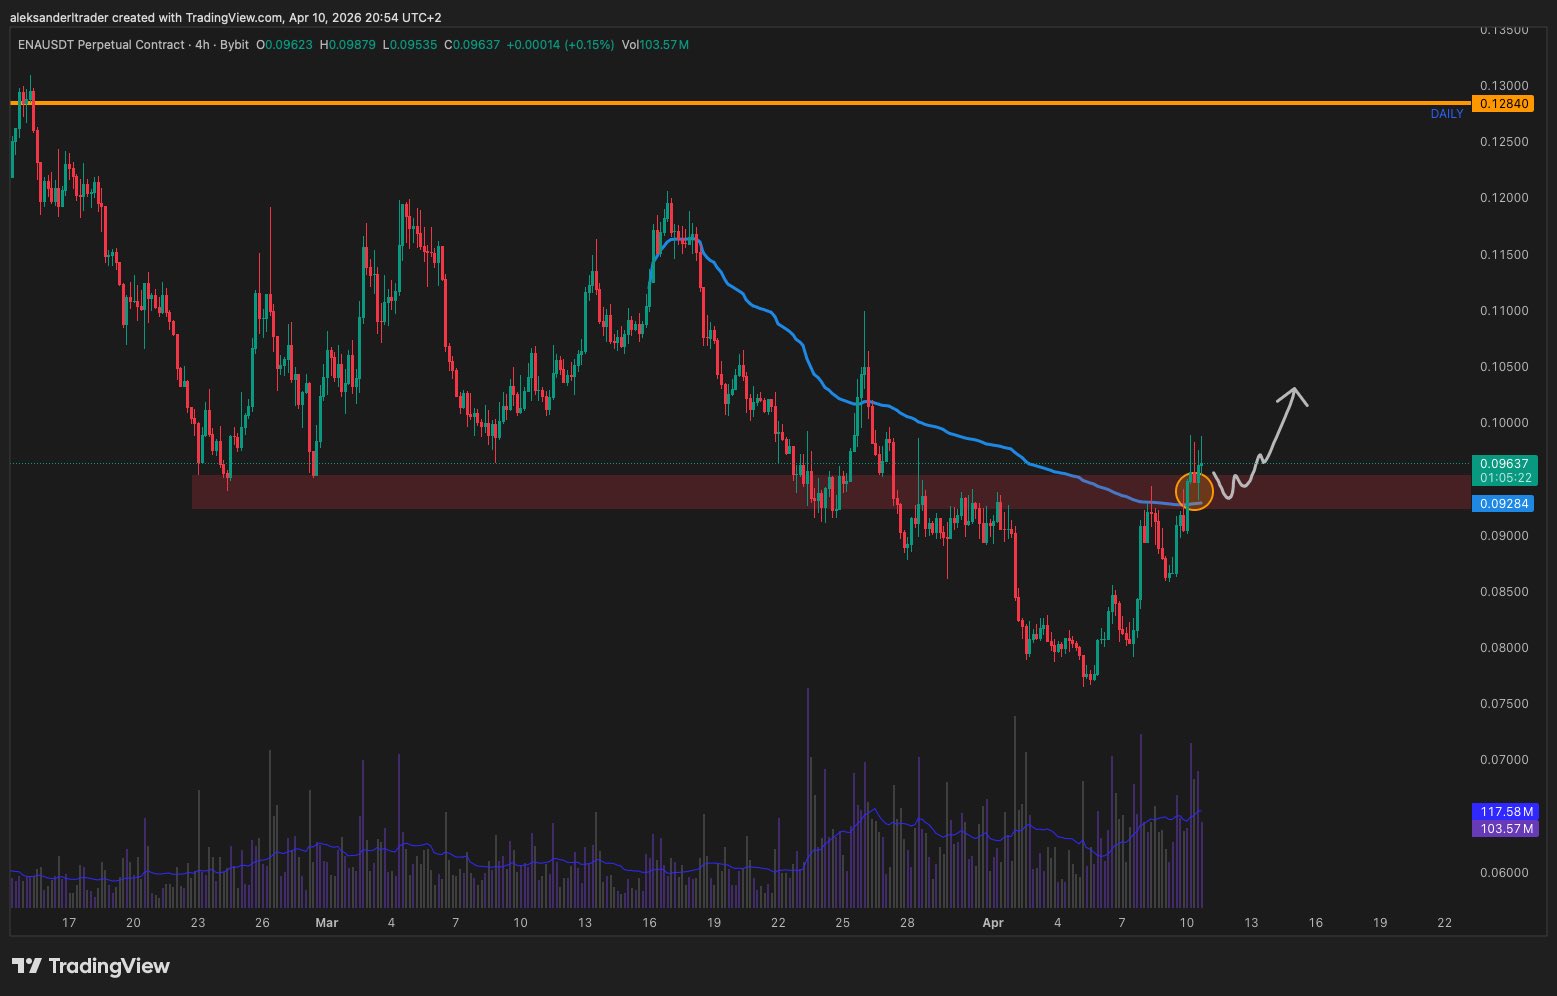The image size is (1557, 996).
Task: Click the 0.10000 level on the price axis
Action: click(1503, 423)
